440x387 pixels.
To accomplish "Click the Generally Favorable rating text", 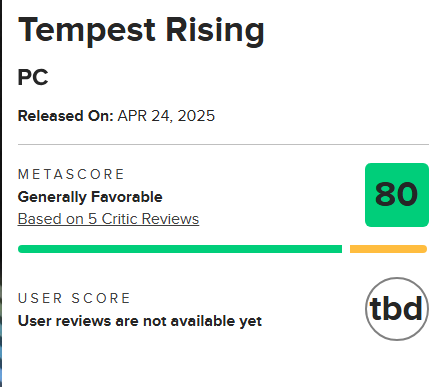I will click(90, 197).
